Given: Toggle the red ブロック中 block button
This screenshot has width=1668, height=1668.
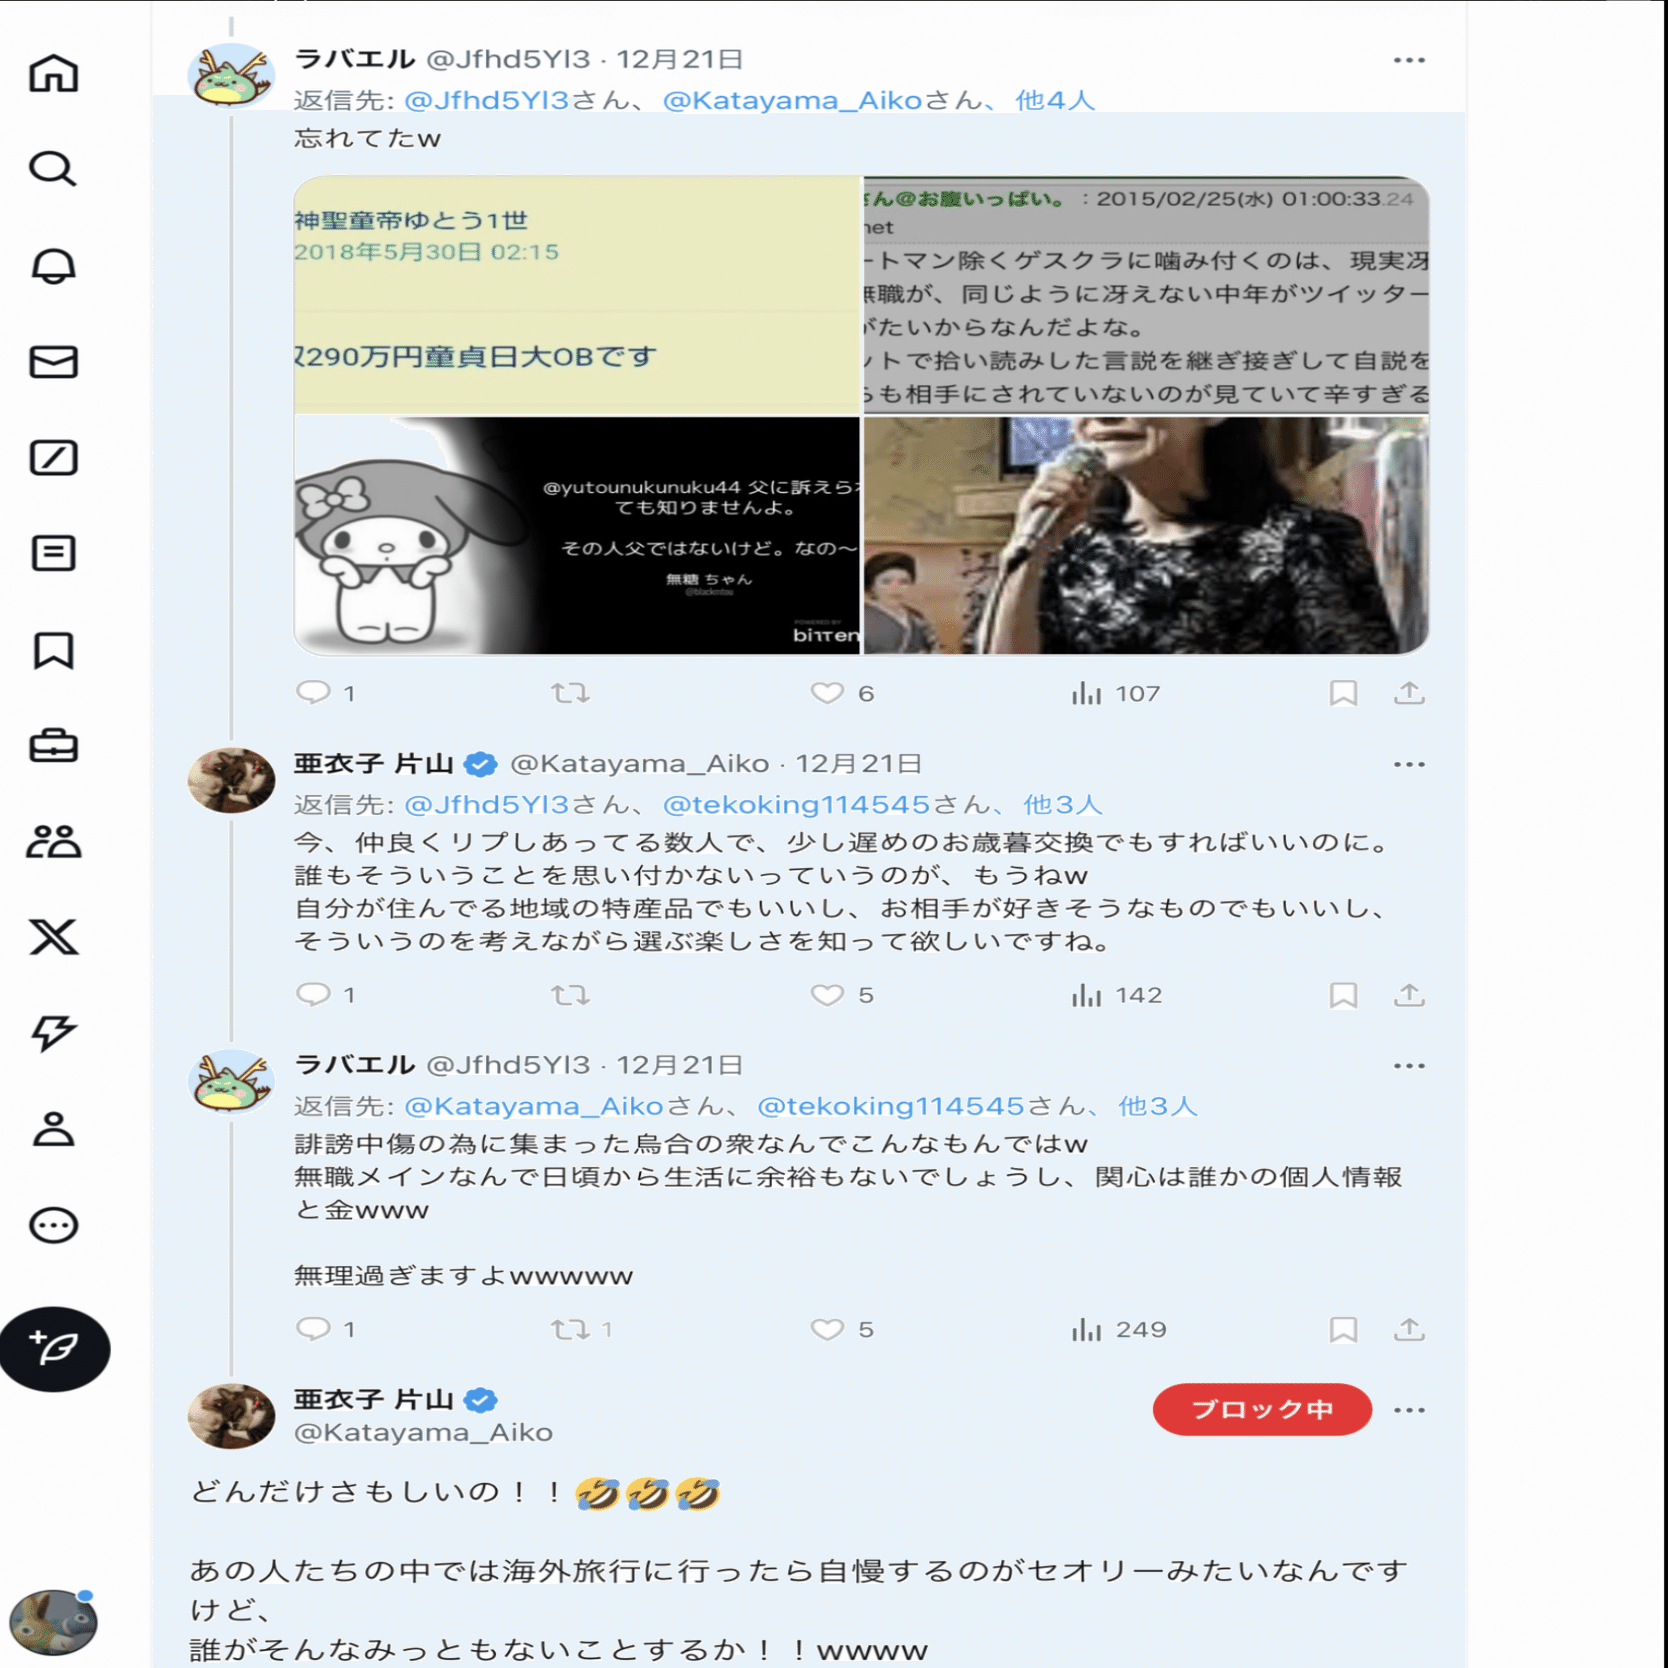Looking at the screenshot, I should (1262, 1409).
